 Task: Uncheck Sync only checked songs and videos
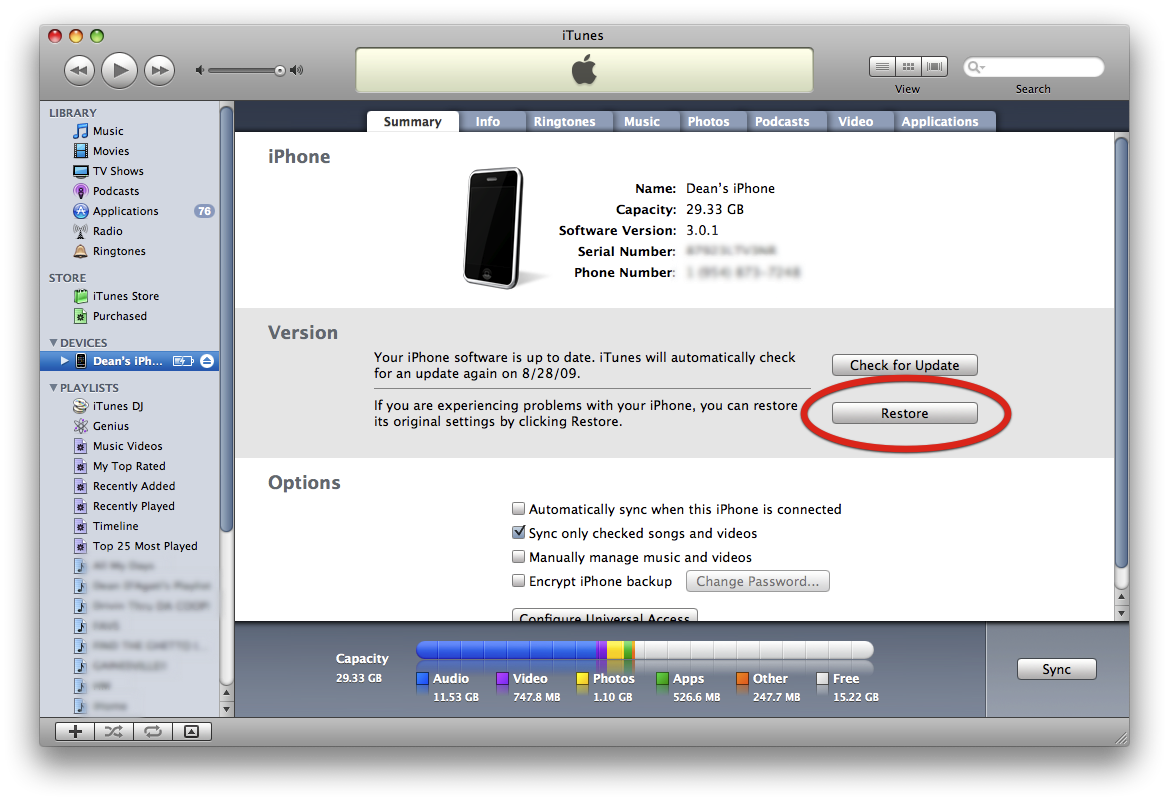coord(518,533)
